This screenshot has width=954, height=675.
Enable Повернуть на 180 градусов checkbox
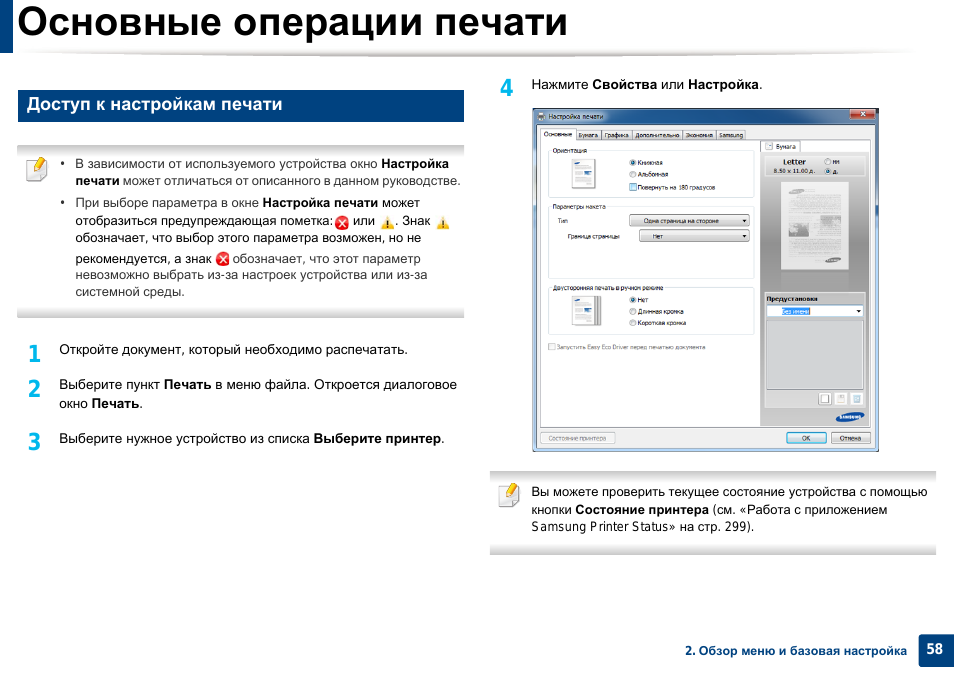[633, 187]
